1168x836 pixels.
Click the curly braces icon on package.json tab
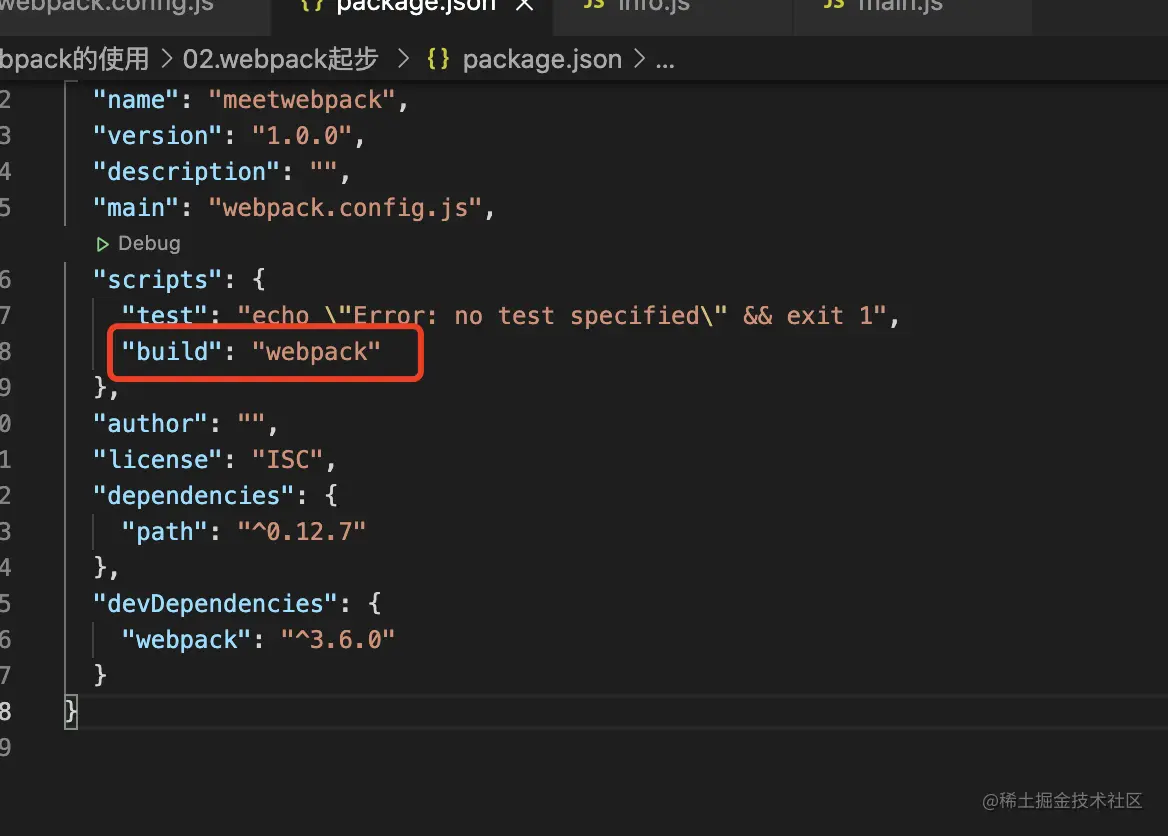[x=311, y=6]
